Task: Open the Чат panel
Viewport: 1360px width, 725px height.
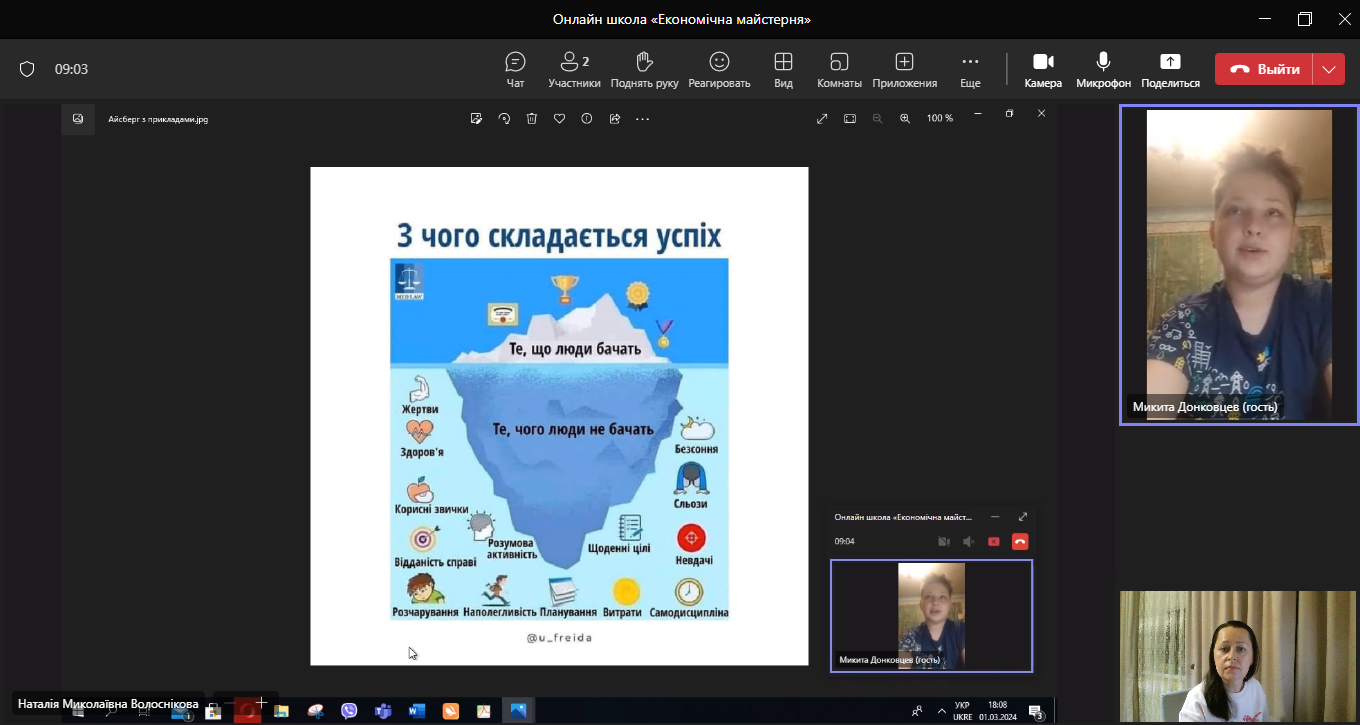Action: [x=515, y=70]
